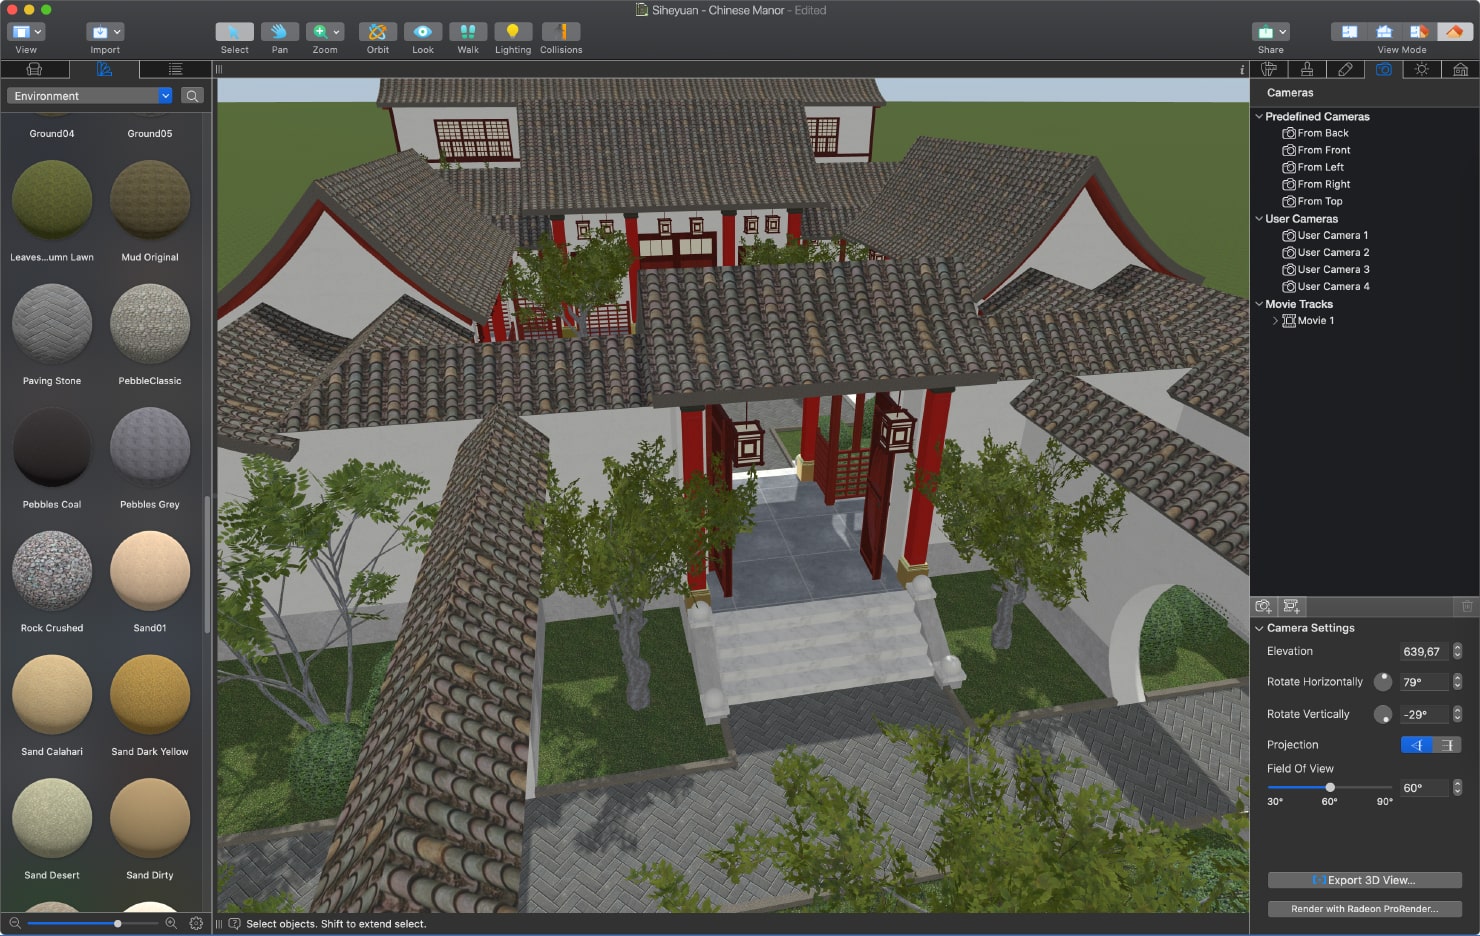Toggle Lighting with the bulb icon
This screenshot has height=936, width=1480.
pos(513,32)
